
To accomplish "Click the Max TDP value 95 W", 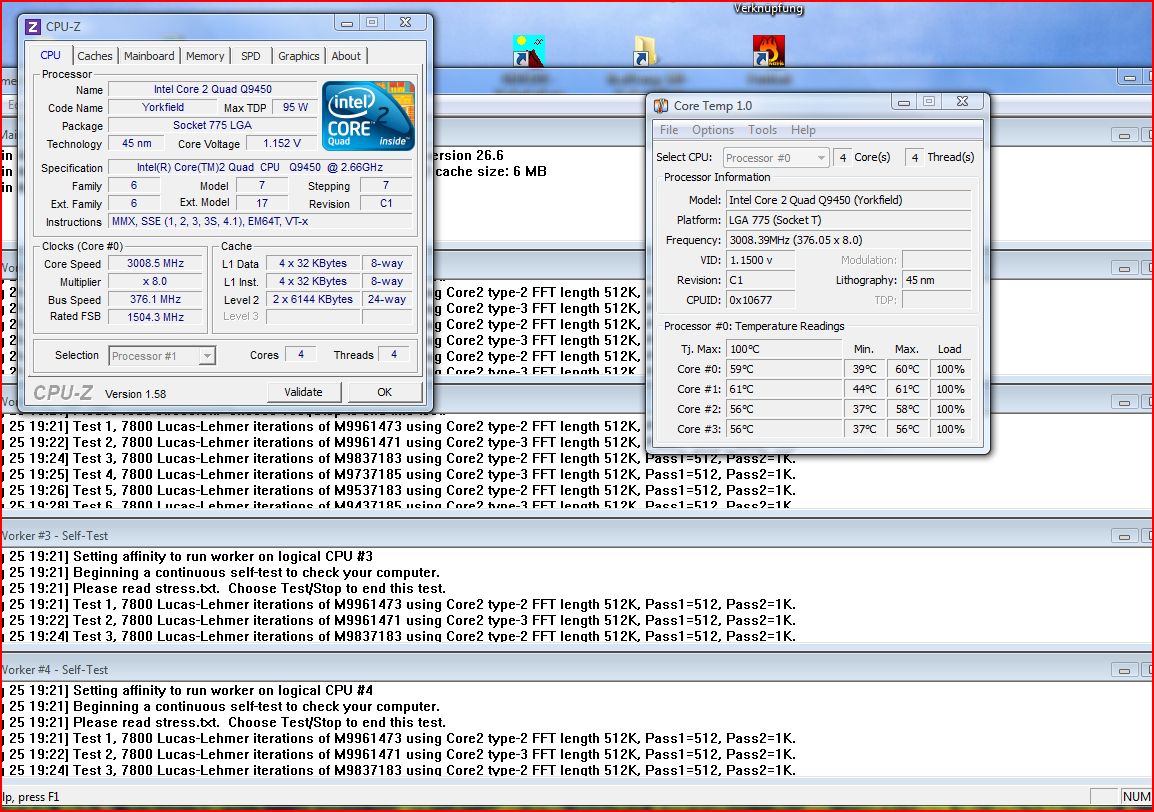I will (295, 107).
